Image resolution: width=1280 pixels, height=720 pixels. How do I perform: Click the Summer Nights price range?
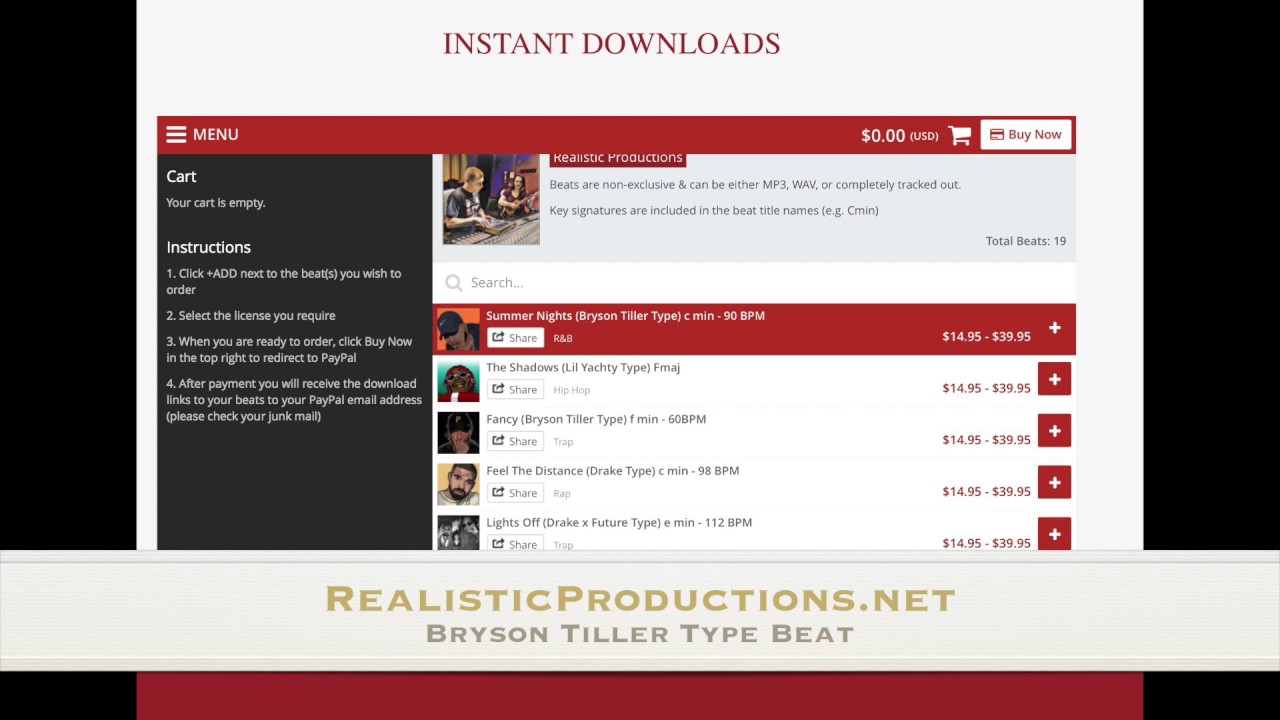[x=986, y=337]
